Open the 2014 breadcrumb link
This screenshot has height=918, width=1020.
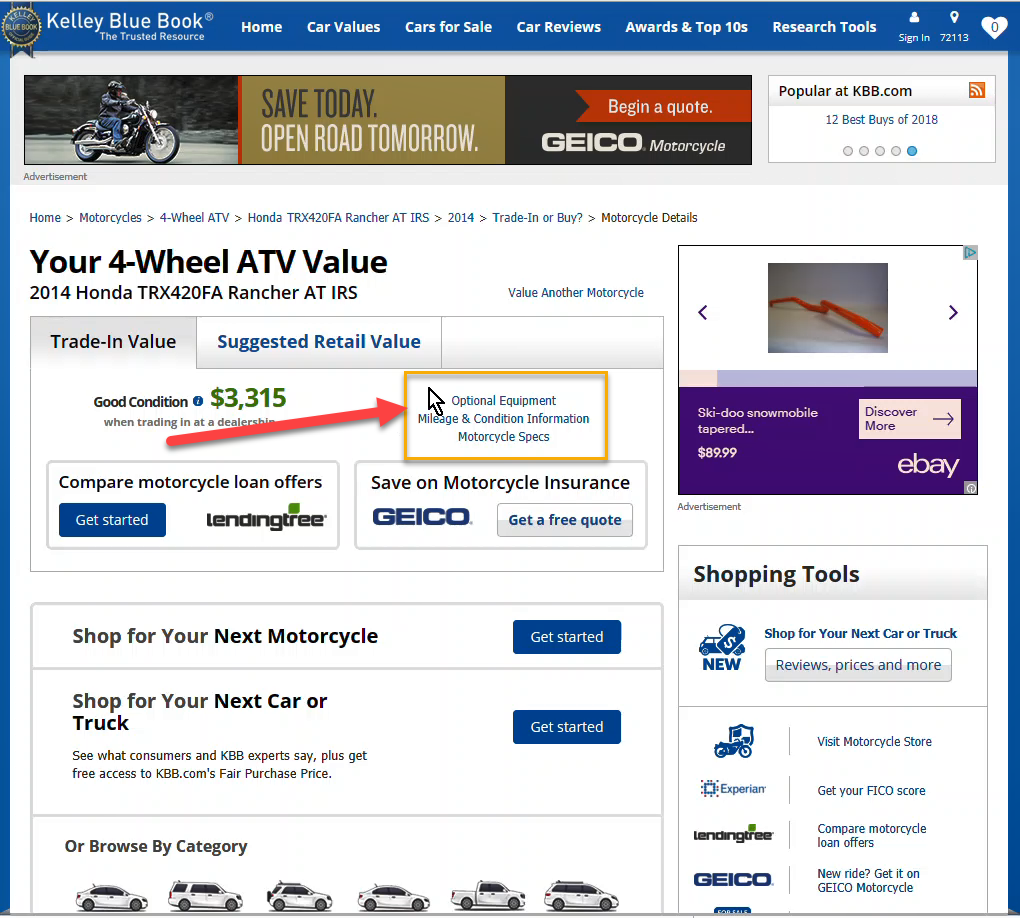[461, 218]
